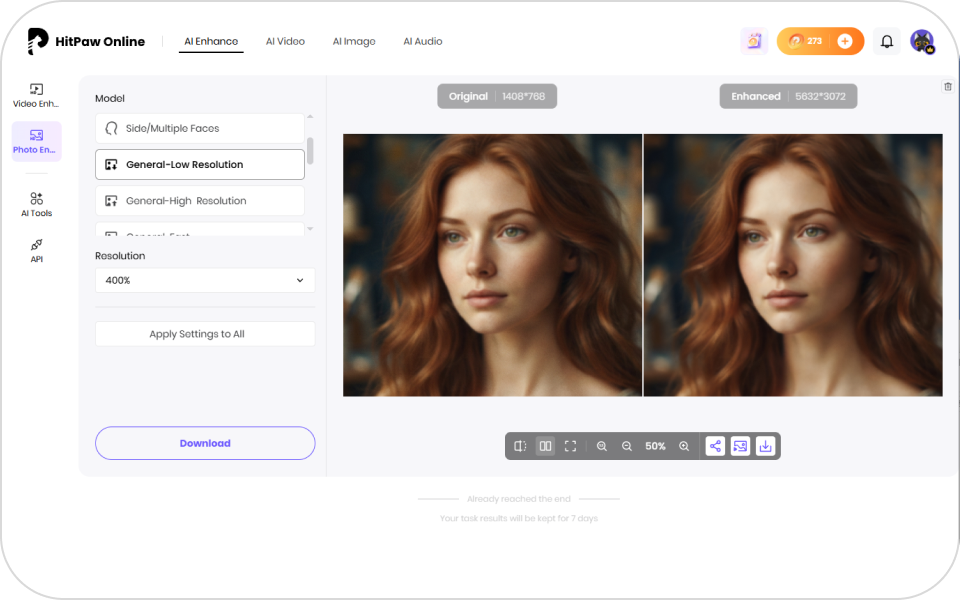Click Apply Settings to All
The image size is (960, 600).
pos(205,334)
